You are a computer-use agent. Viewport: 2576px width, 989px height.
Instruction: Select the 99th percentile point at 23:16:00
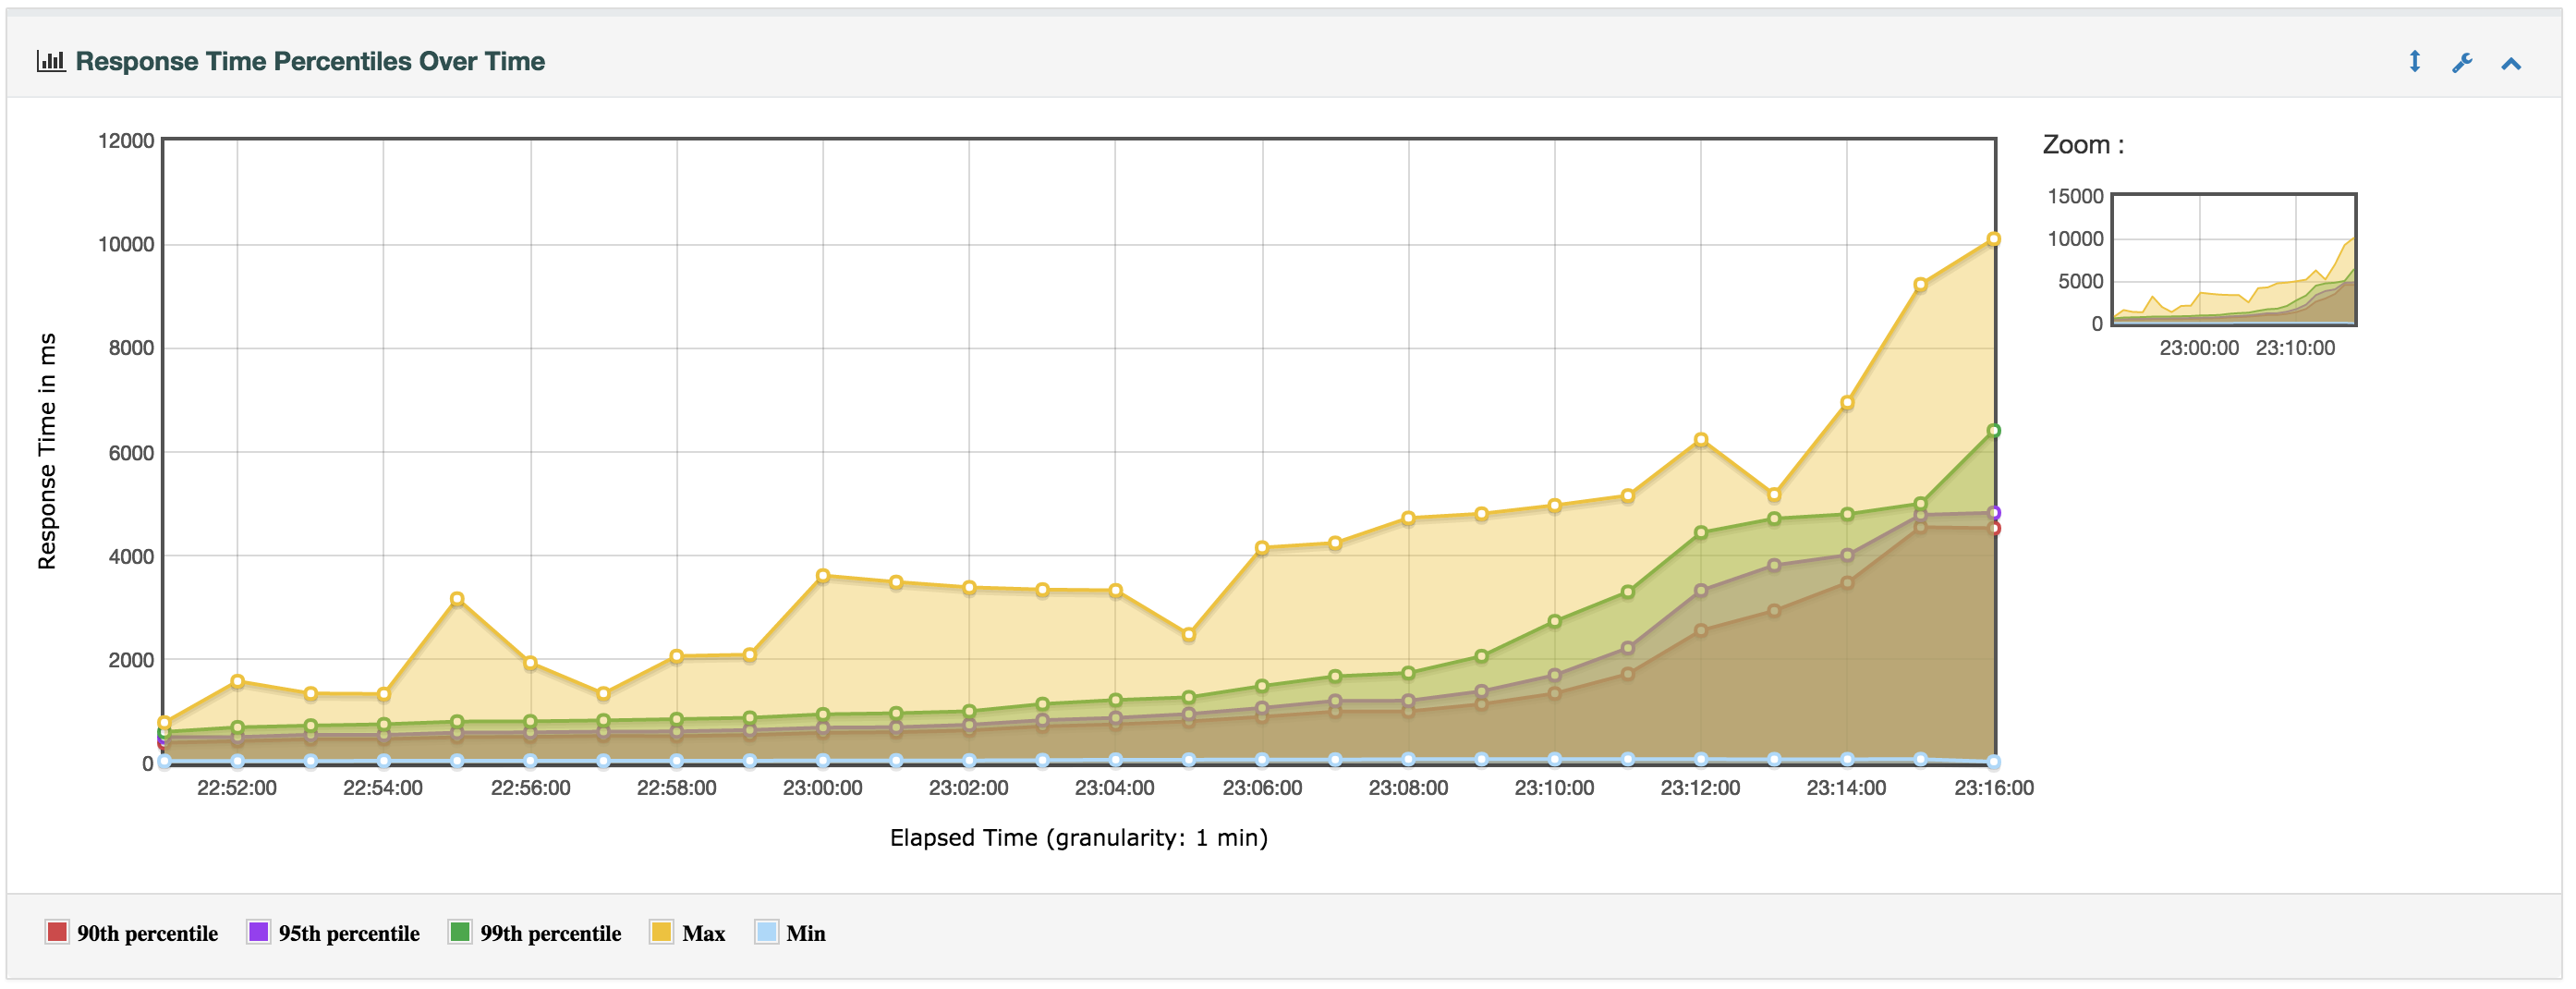1993,431
